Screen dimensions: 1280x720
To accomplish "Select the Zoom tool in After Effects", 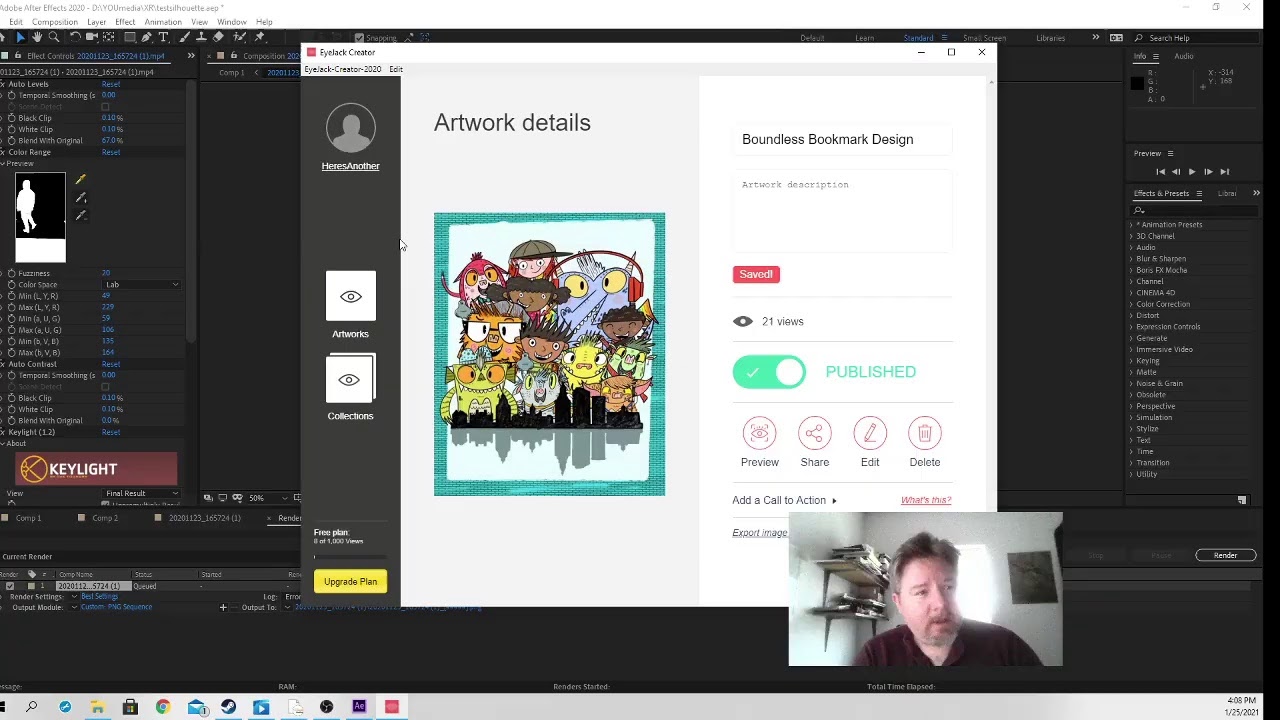I will [x=54, y=37].
